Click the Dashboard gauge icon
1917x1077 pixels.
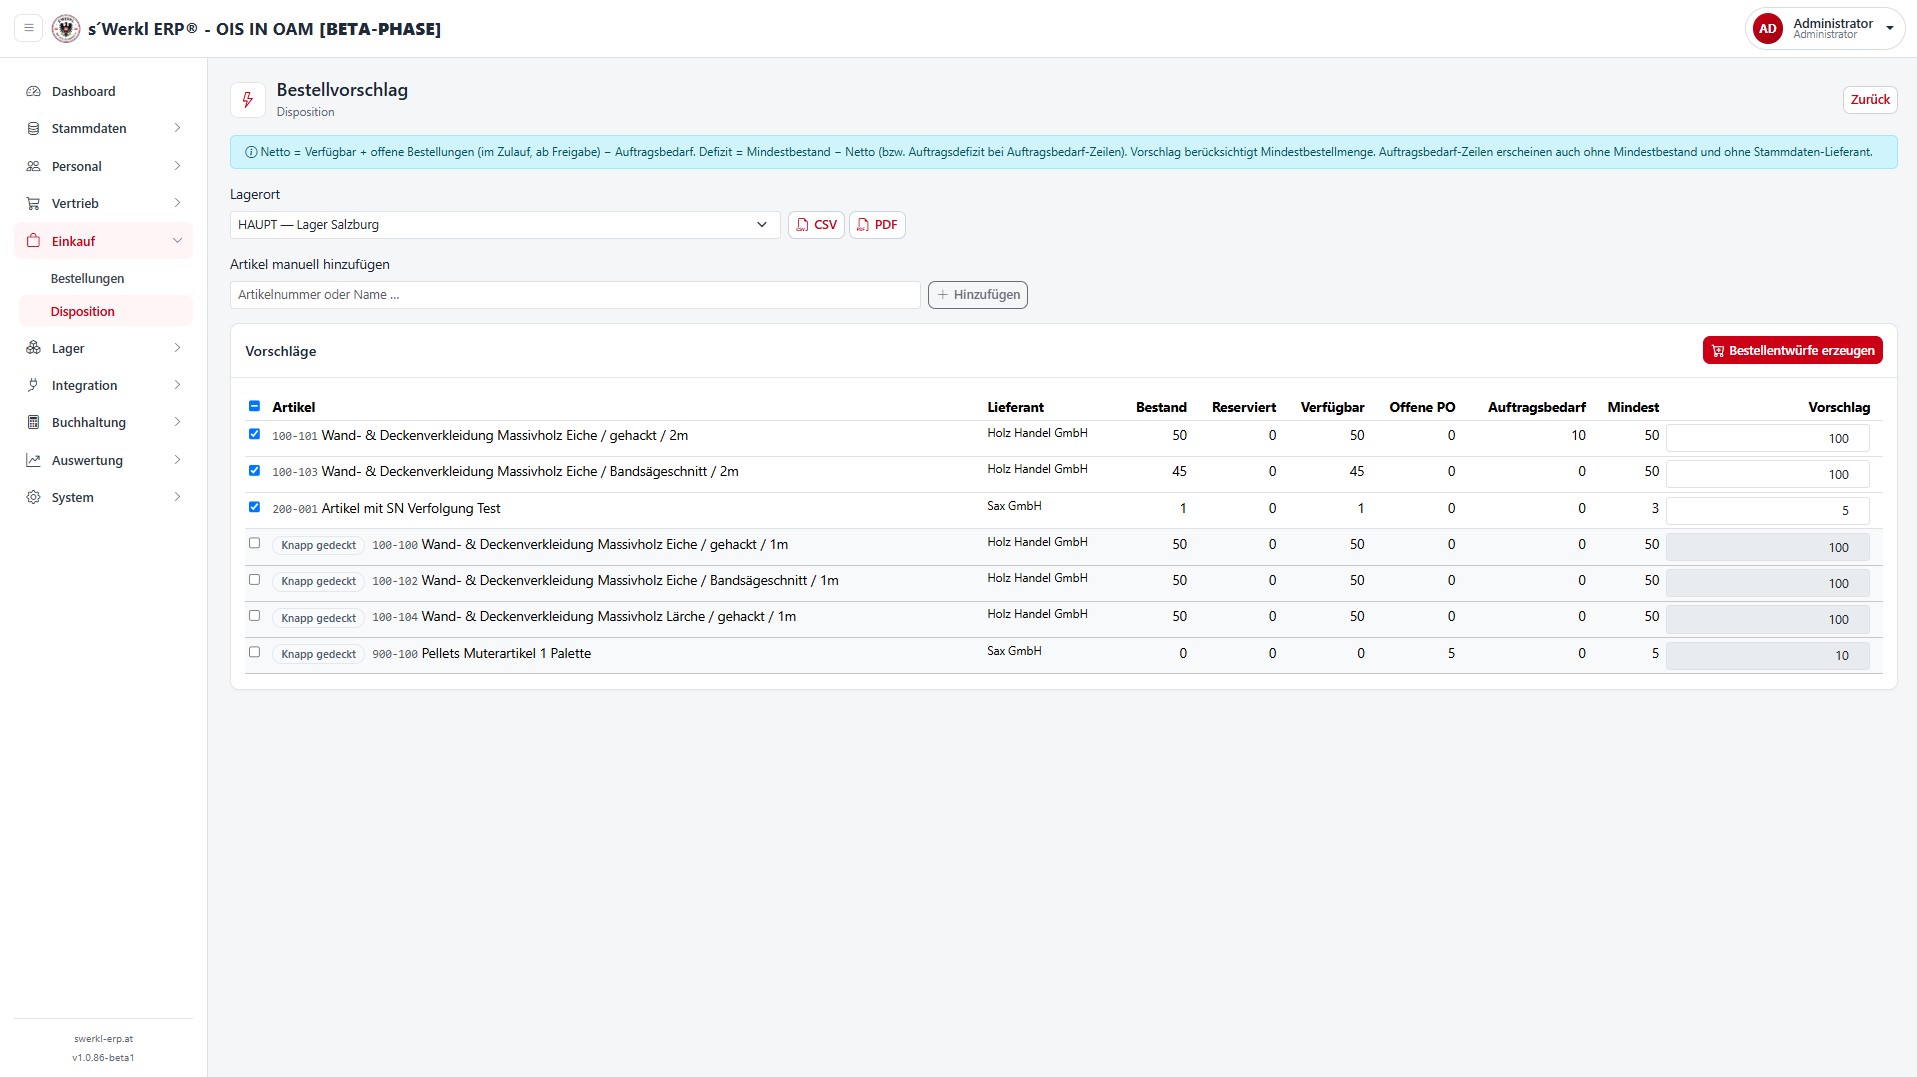(x=33, y=91)
